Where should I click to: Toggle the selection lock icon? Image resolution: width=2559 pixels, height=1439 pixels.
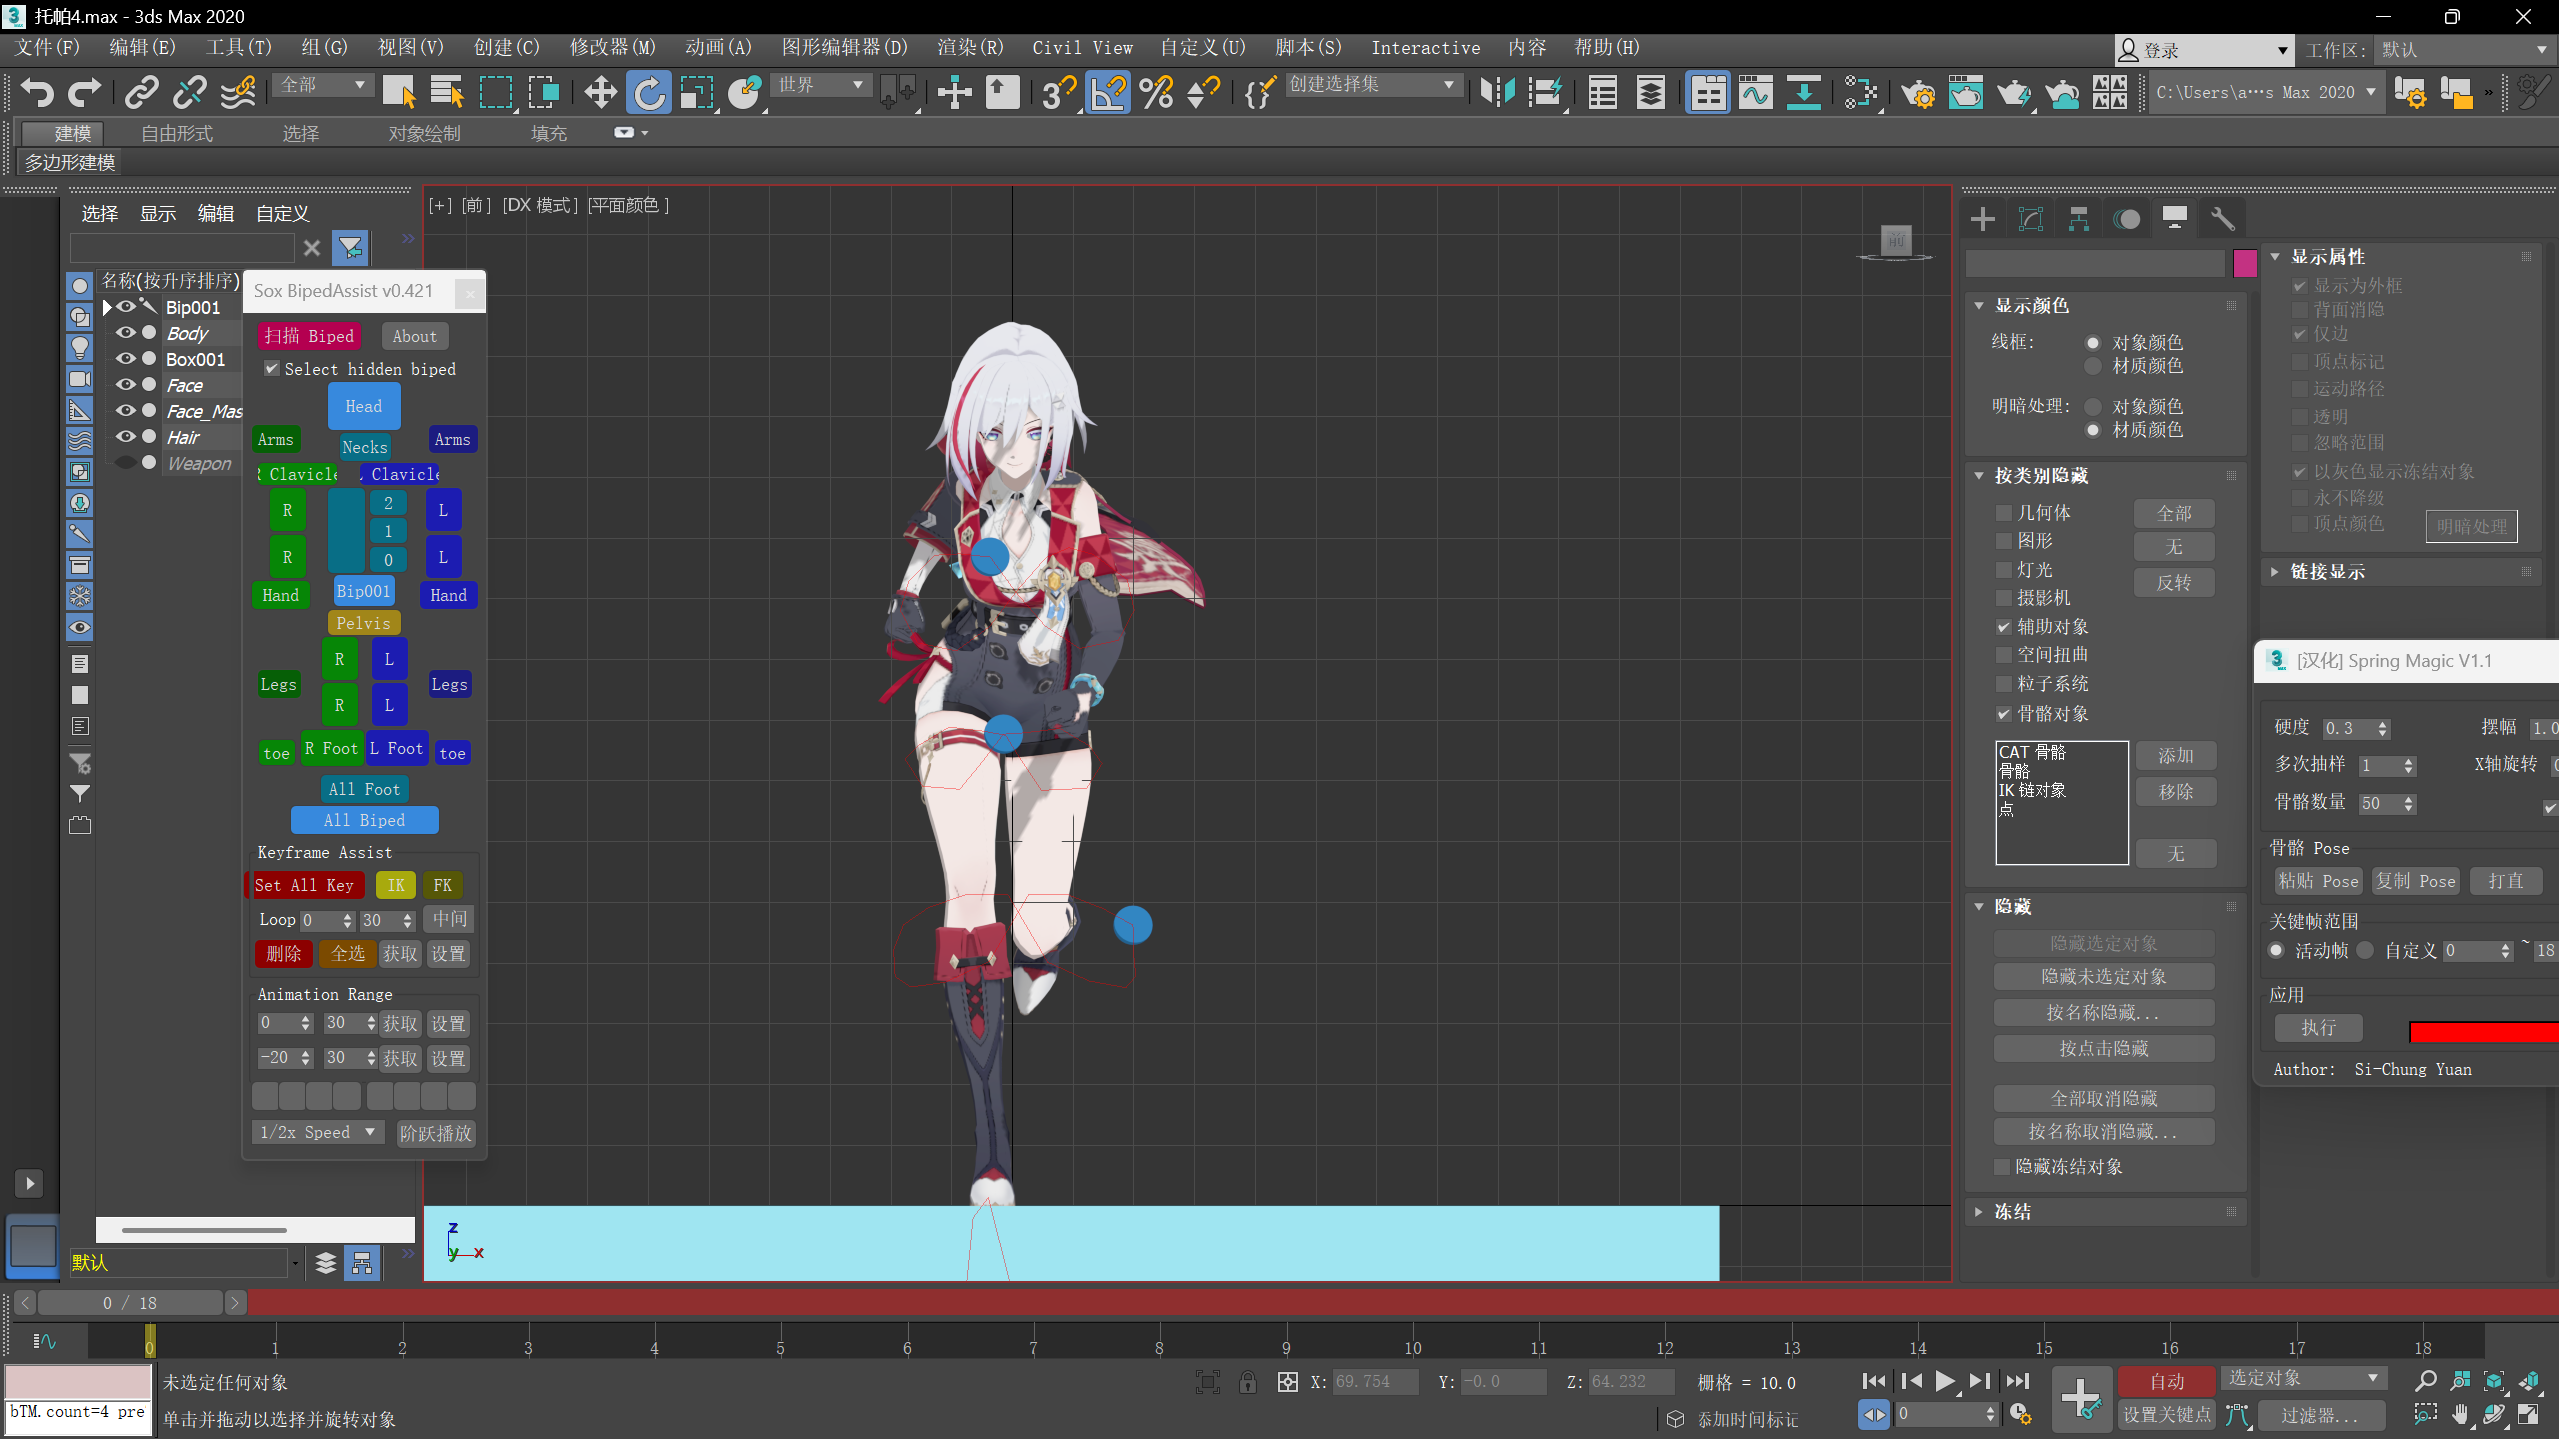1247,1382
